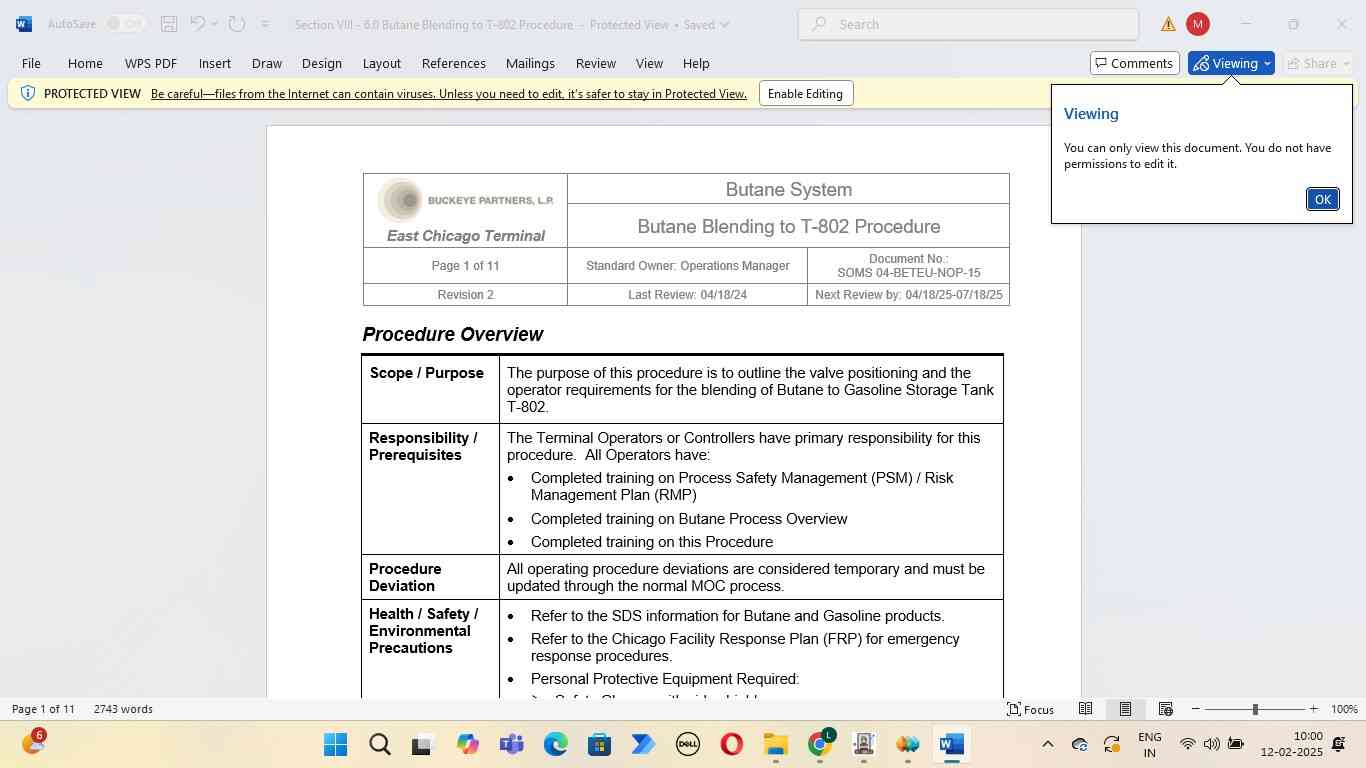Open Microsoft Store on taskbar
The image size is (1366, 768).
pos(600,744)
